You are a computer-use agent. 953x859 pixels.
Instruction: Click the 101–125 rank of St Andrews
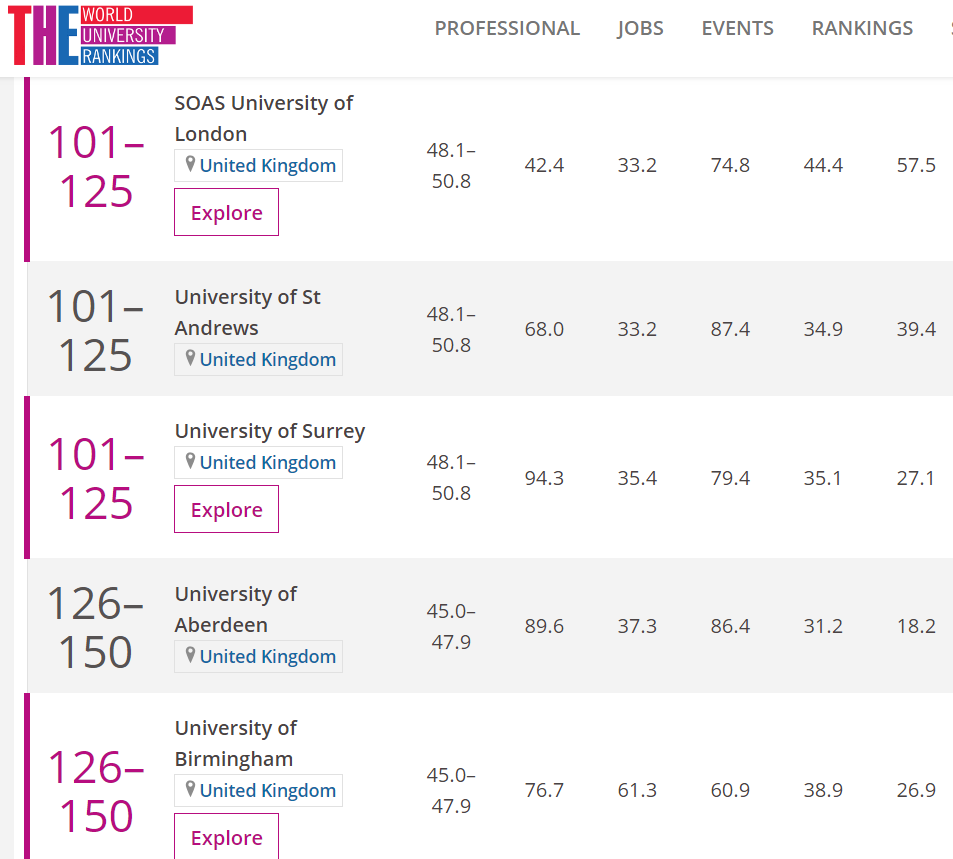[x=96, y=331]
